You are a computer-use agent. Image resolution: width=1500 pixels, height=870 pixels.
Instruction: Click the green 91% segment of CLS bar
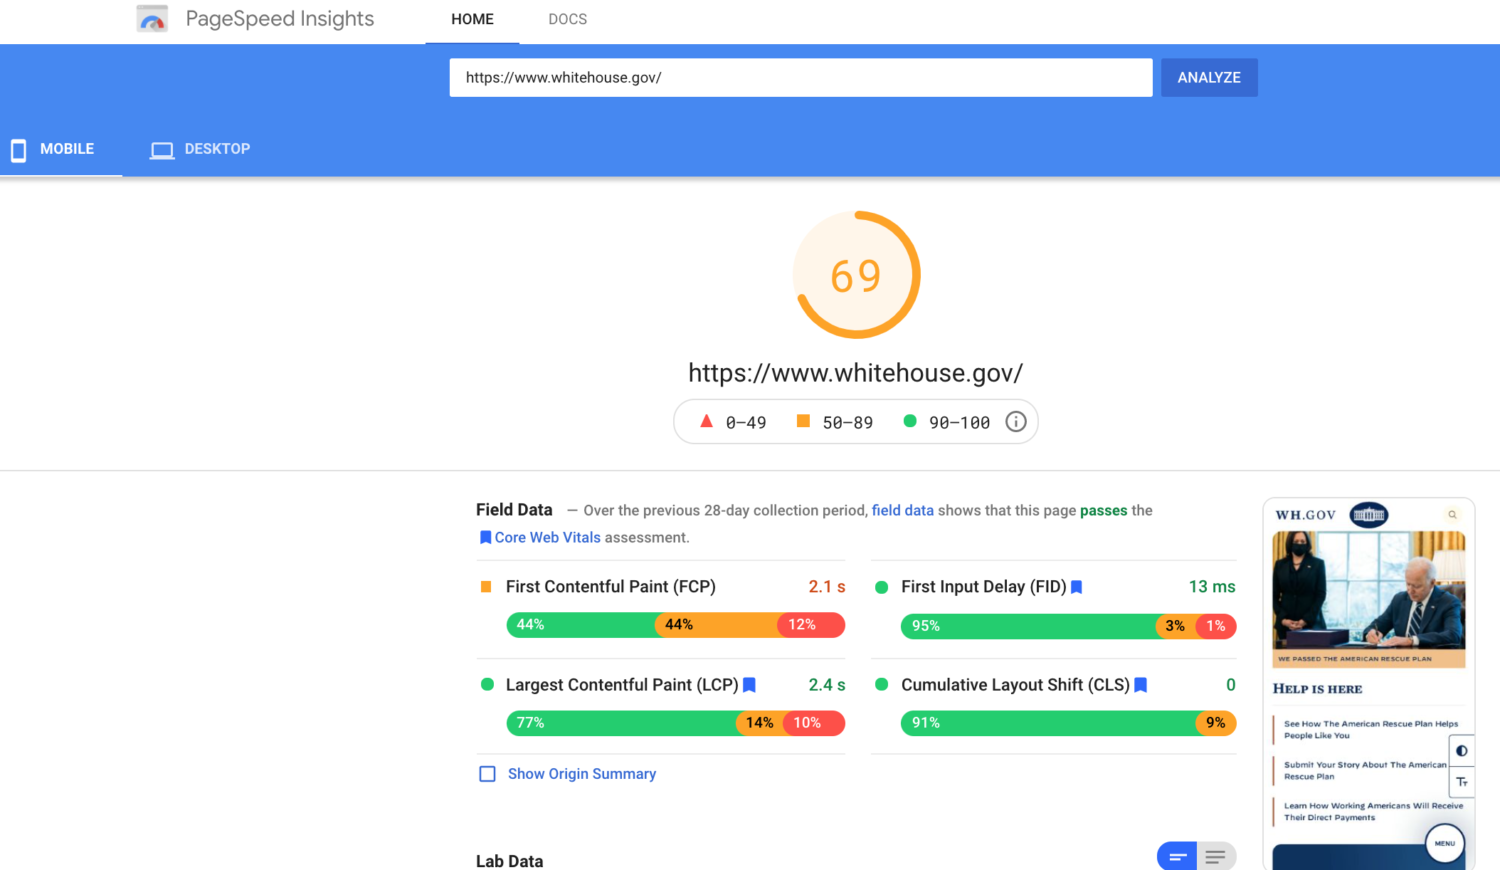point(1049,723)
